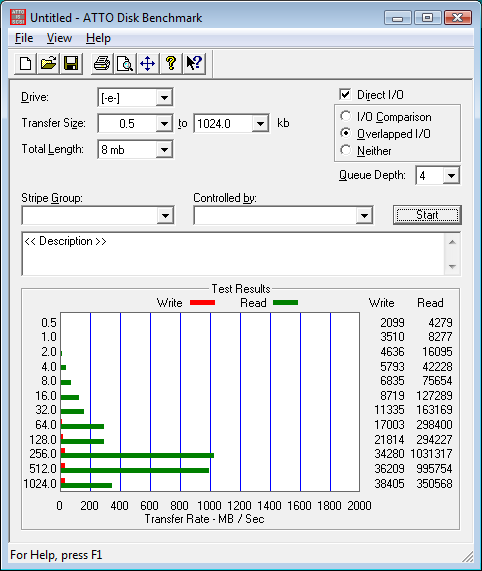This screenshot has width=482, height=571.
Task: Expand the Drive selection dropdown
Action: [x=164, y=98]
